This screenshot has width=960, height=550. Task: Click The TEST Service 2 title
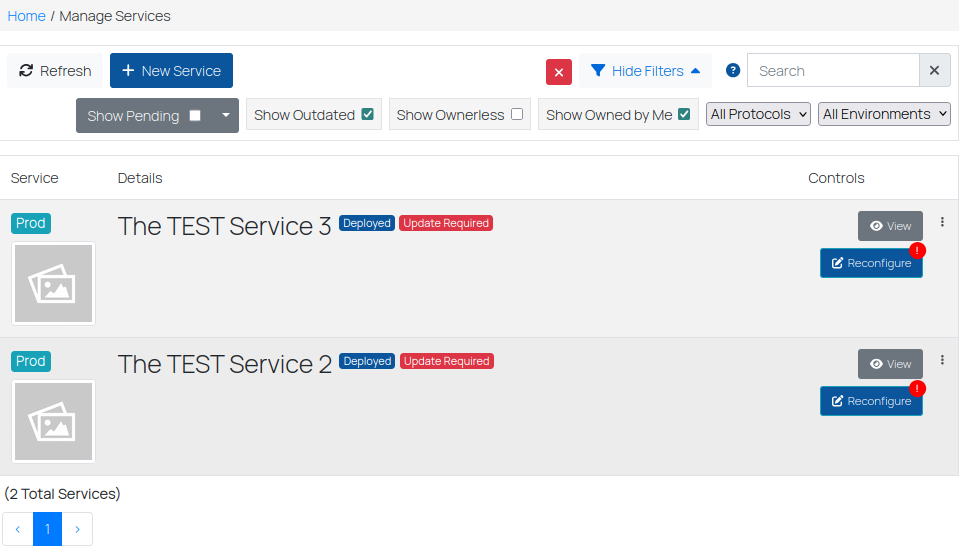[224, 364]
